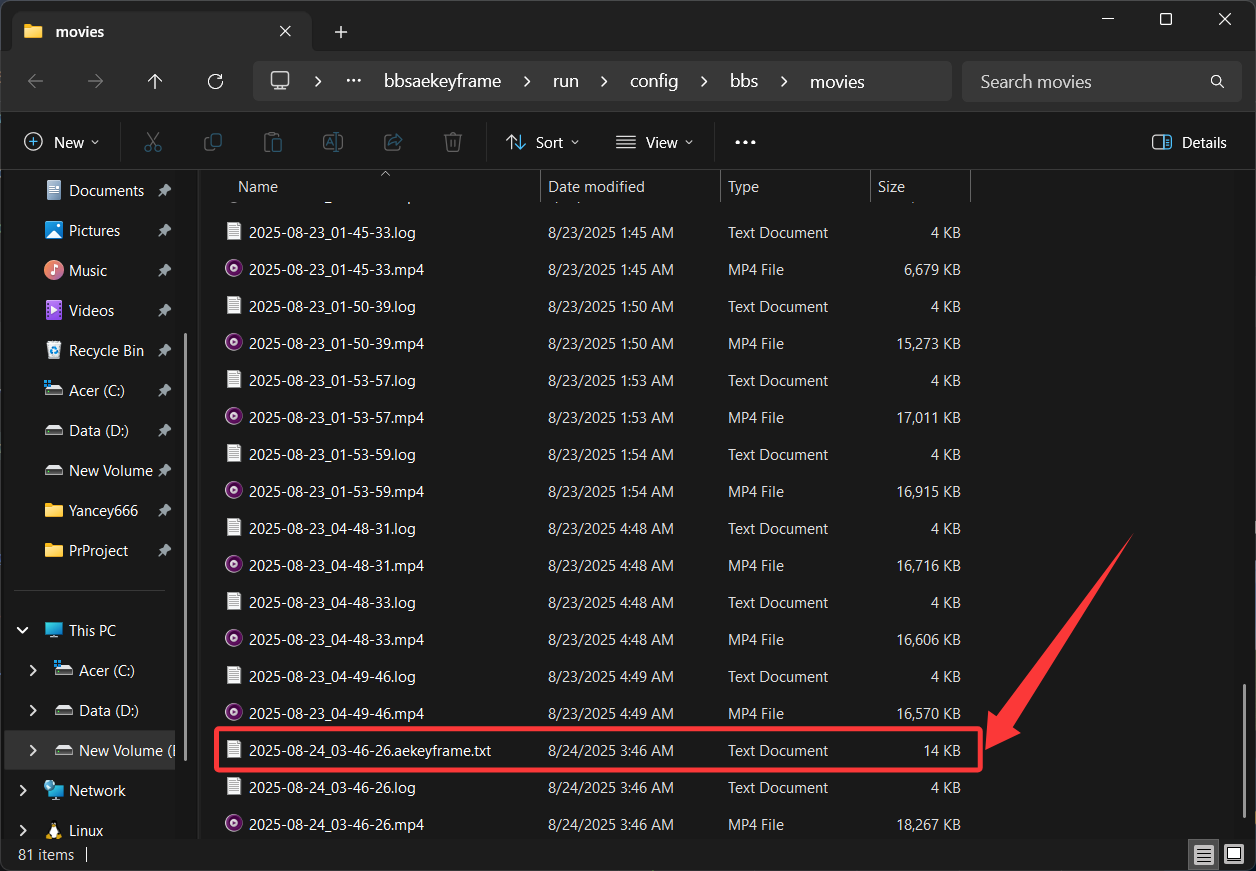The height and width of the screenshot is (871, 1256).
Task: Click the Cut scissors icon
Action: click(153, 142)
